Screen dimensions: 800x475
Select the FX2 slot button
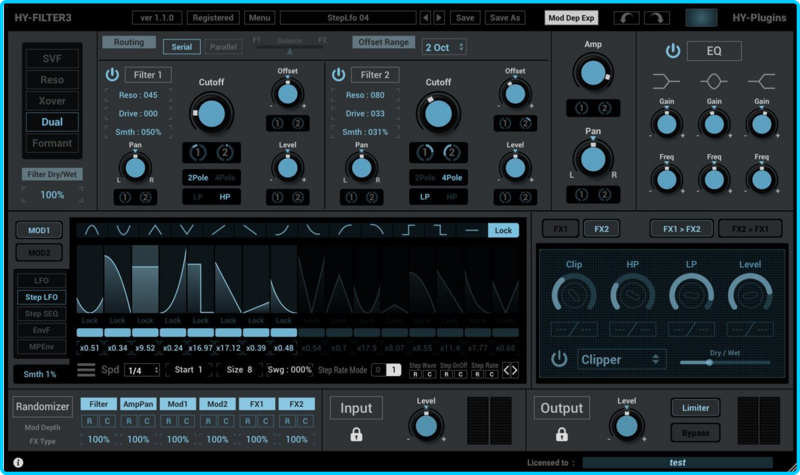pos(602,229)
